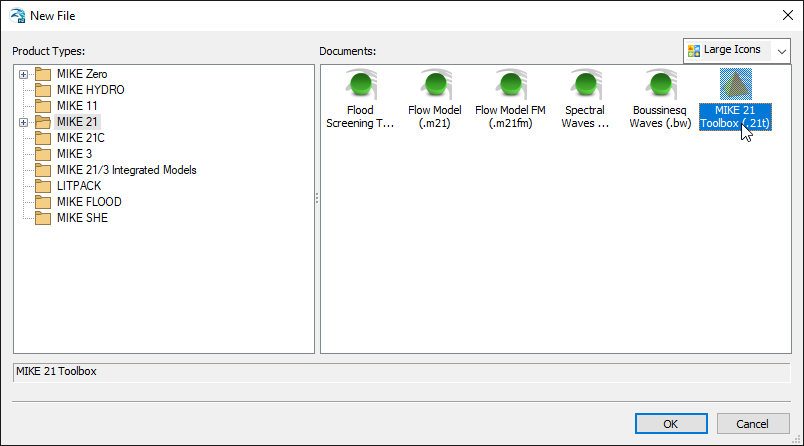
Task: Select the Boussinesq Waves (.bw) icon
Action: coord(660,86)
